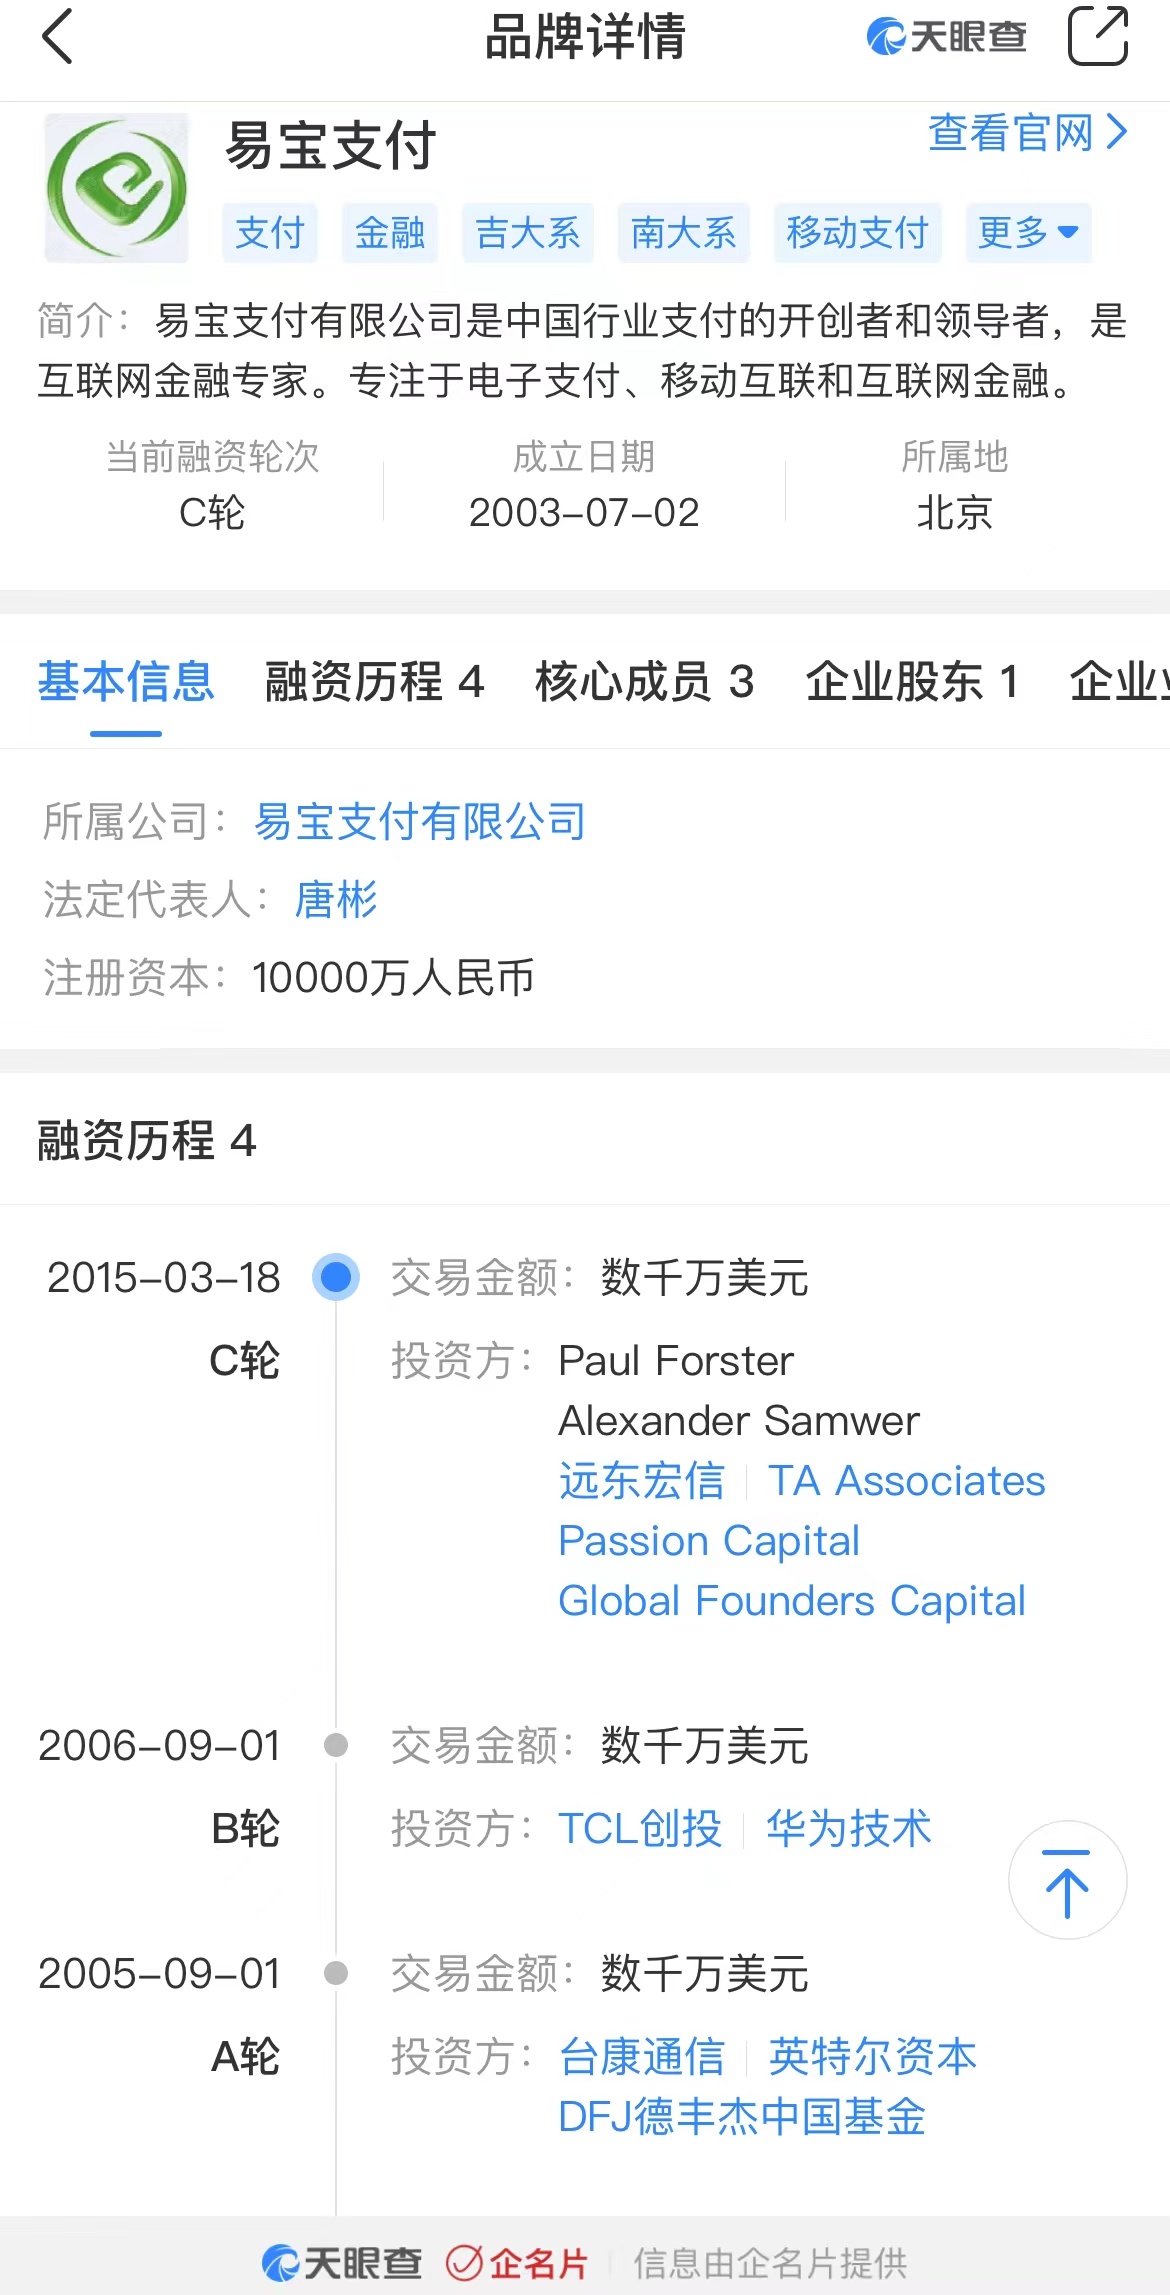Go back with the left arrow icon
This screenshot has height=2295, width=1170.
58,37
